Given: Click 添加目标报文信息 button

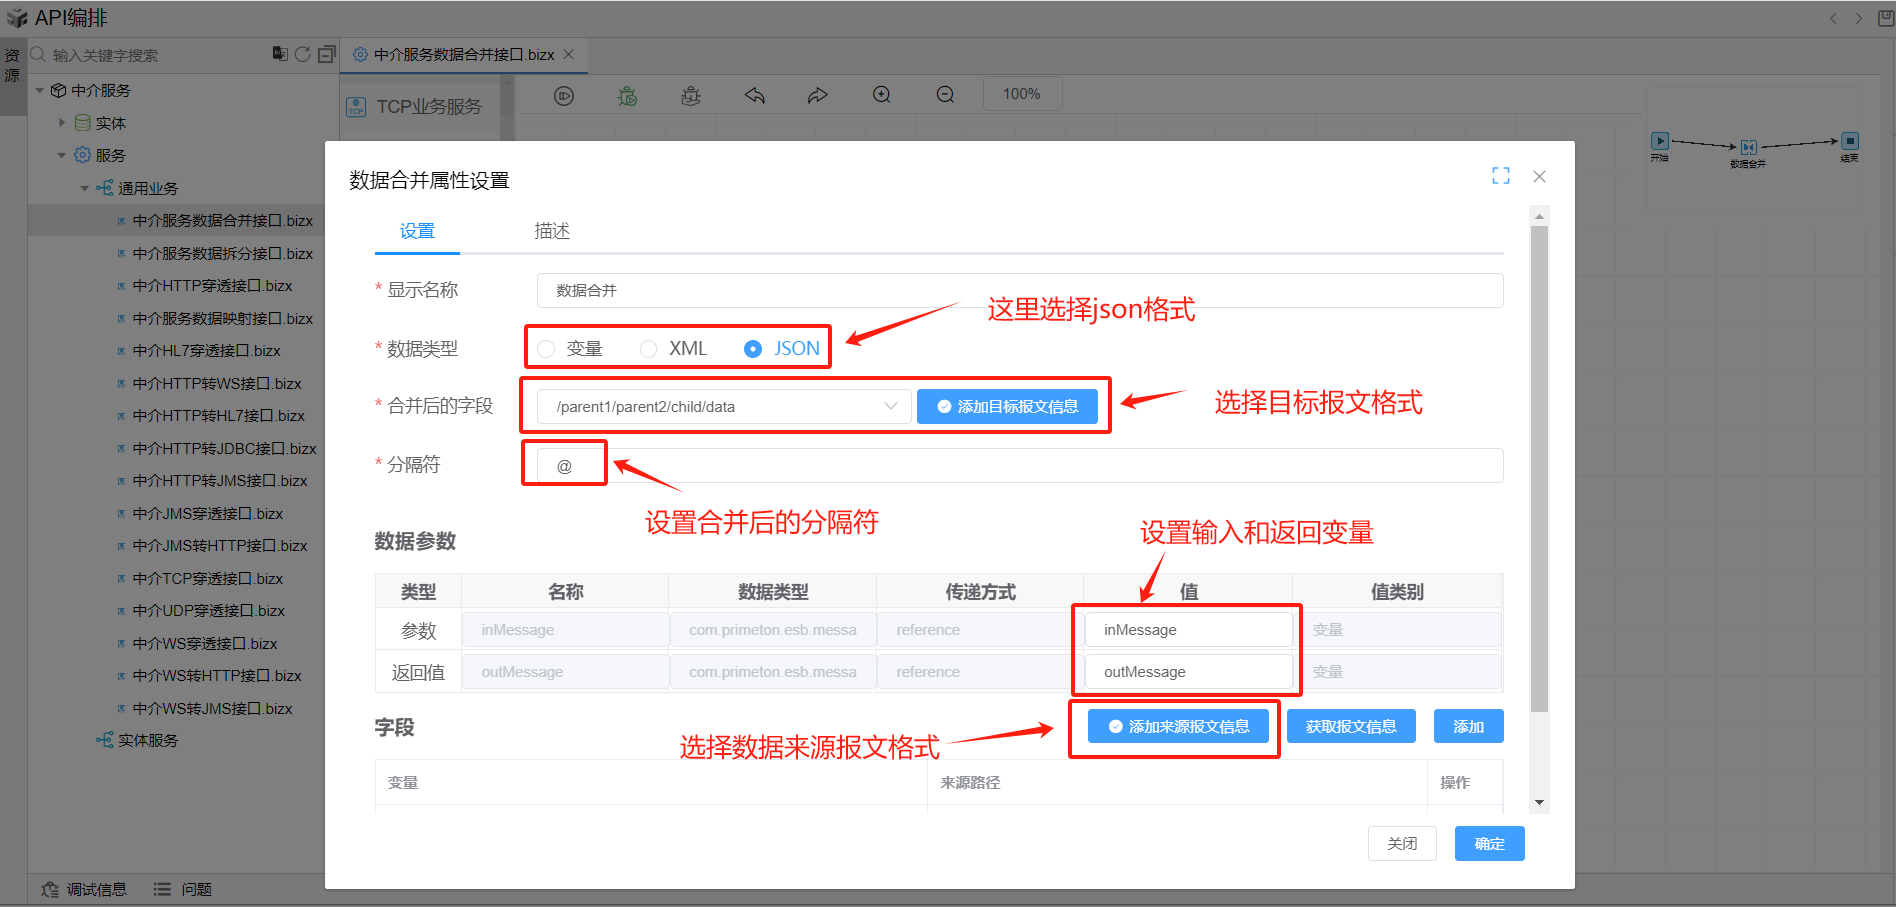Looking at the screenshot, I should [1007, 407].
